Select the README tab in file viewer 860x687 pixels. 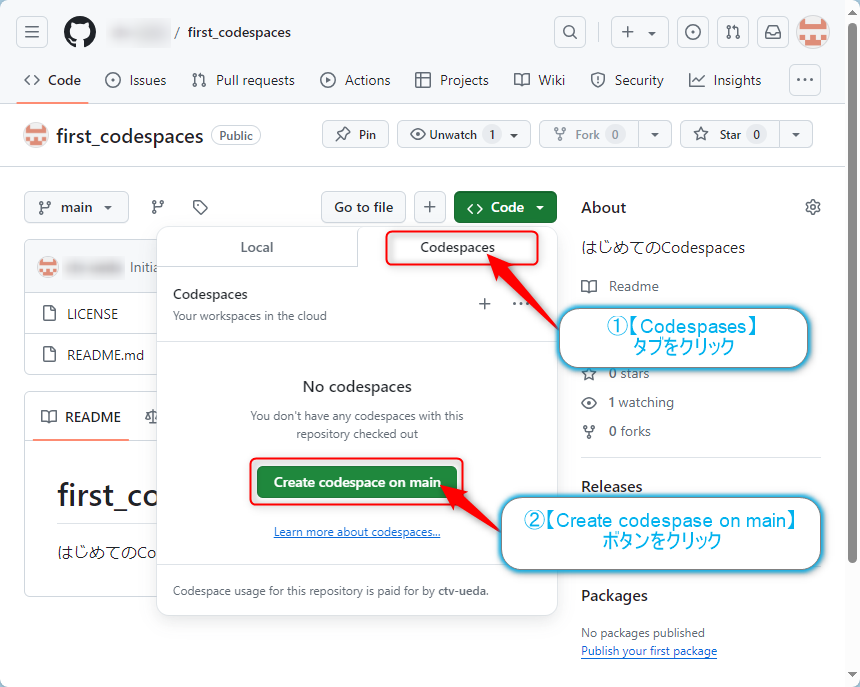[x=81, y=417]
